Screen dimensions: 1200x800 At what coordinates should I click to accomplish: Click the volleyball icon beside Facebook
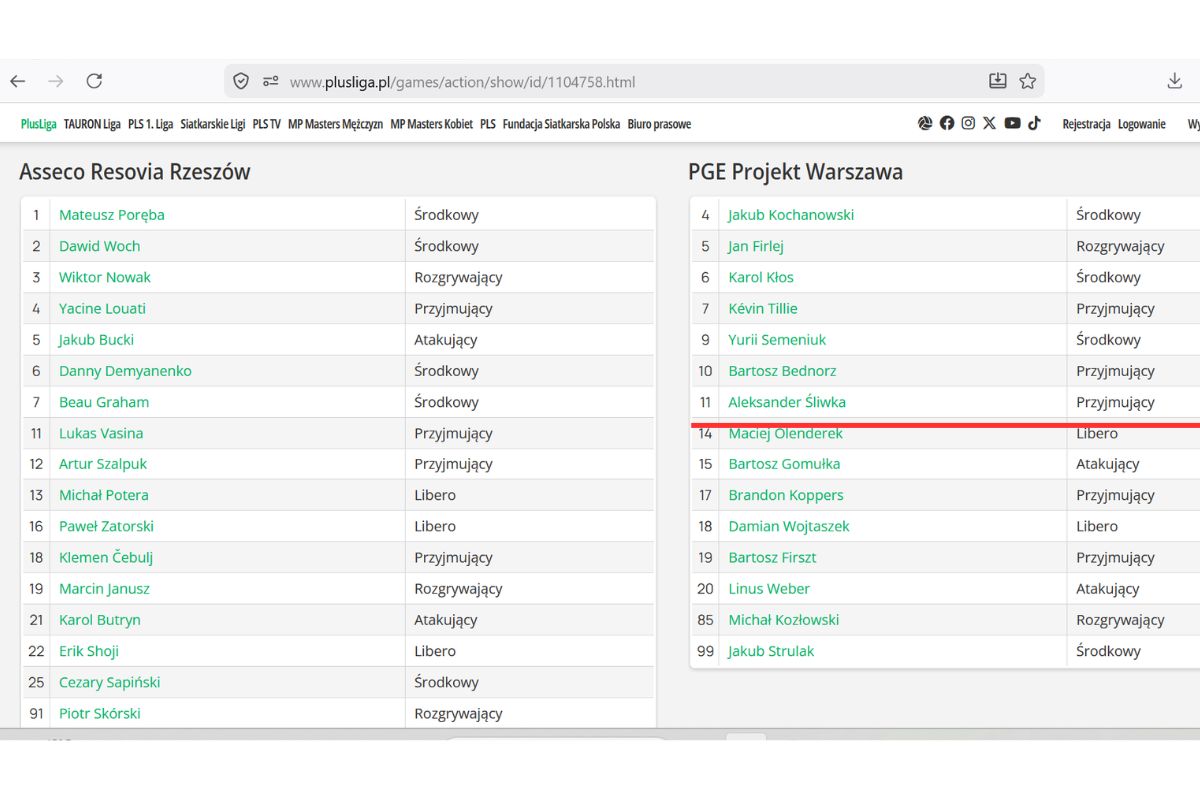coord(925,123)
